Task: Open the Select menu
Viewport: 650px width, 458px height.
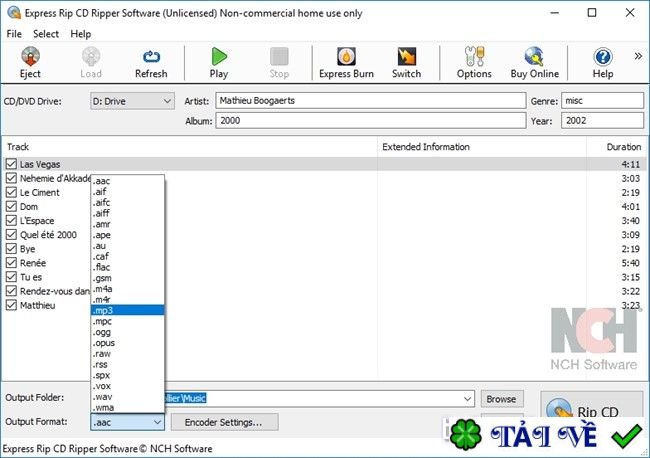Action: 46,34
